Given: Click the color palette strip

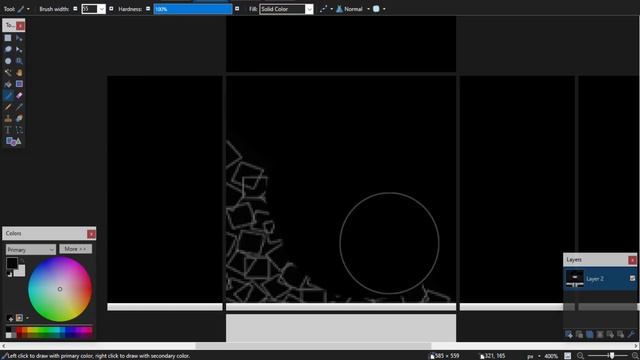Looking at the screenshot, I should click(x=49, y=332).
